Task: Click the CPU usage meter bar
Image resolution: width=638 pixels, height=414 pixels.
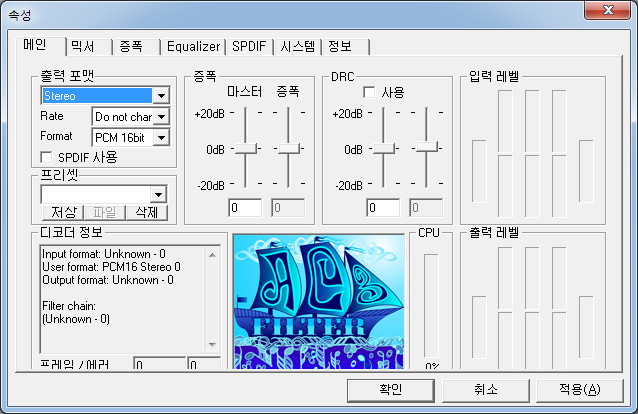Action: tap(431, 306)
